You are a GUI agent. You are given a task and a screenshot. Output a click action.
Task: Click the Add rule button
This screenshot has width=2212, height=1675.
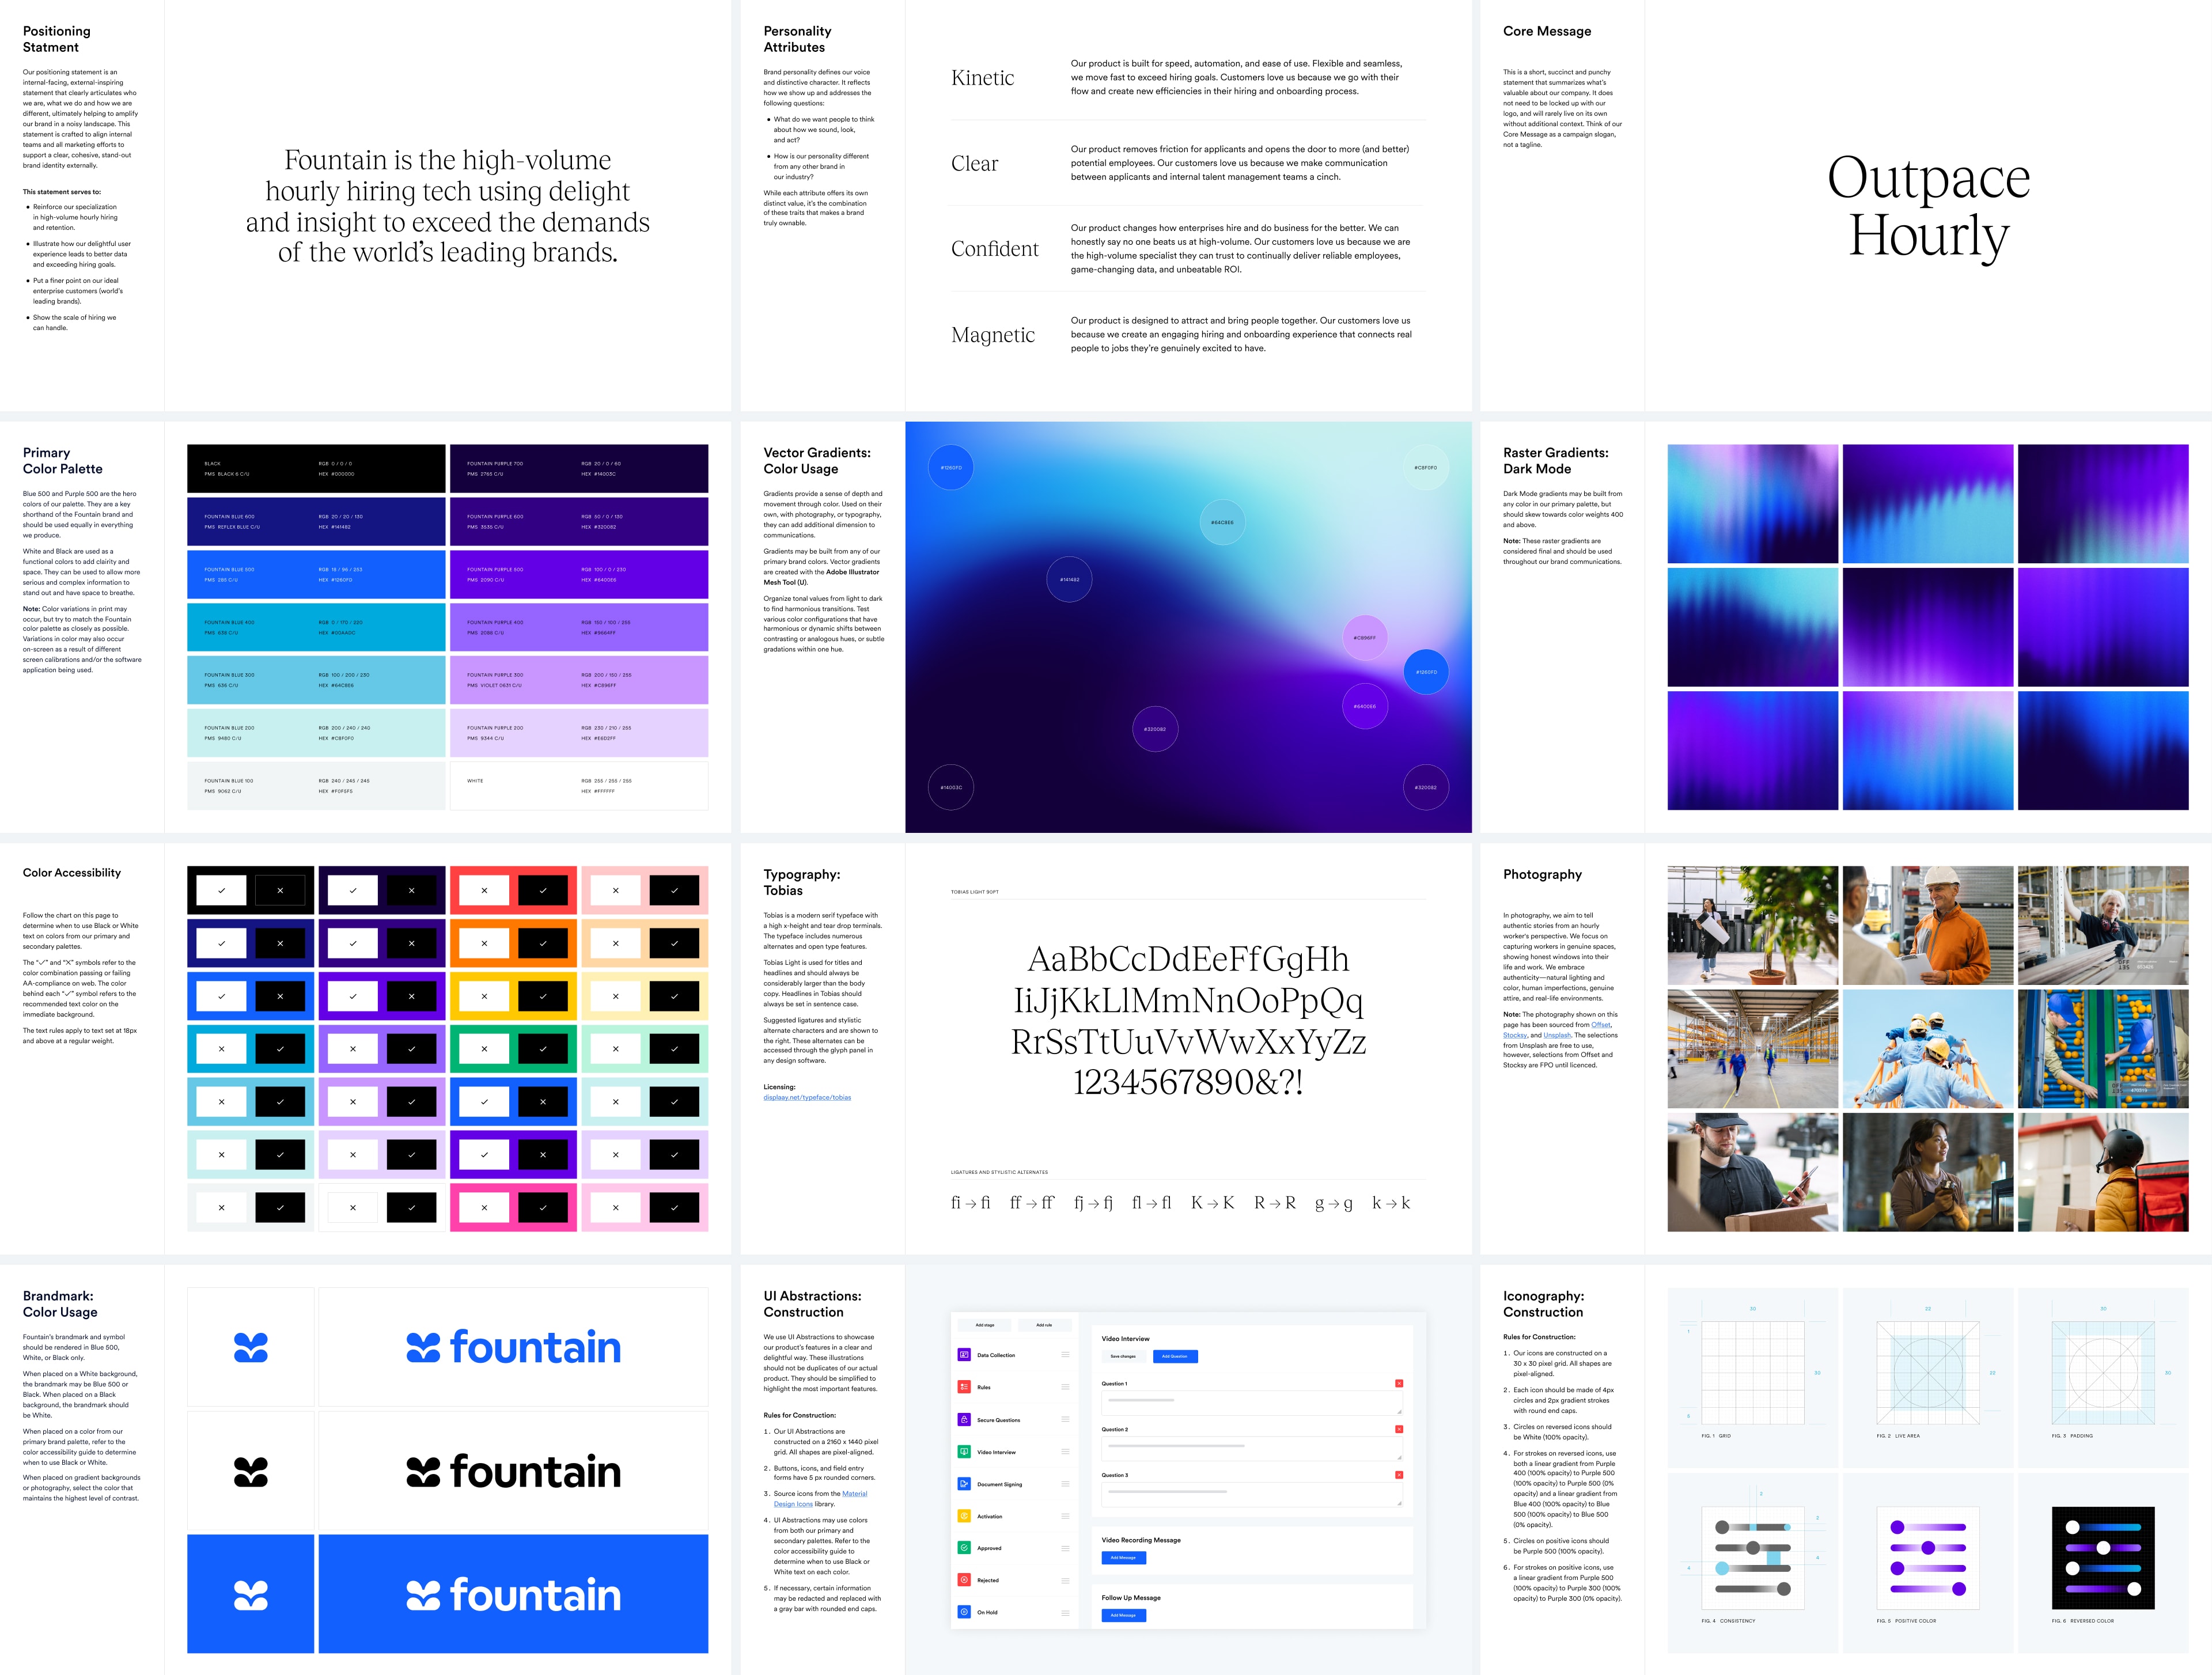pyautogui.click(x=1044, y=1325)
